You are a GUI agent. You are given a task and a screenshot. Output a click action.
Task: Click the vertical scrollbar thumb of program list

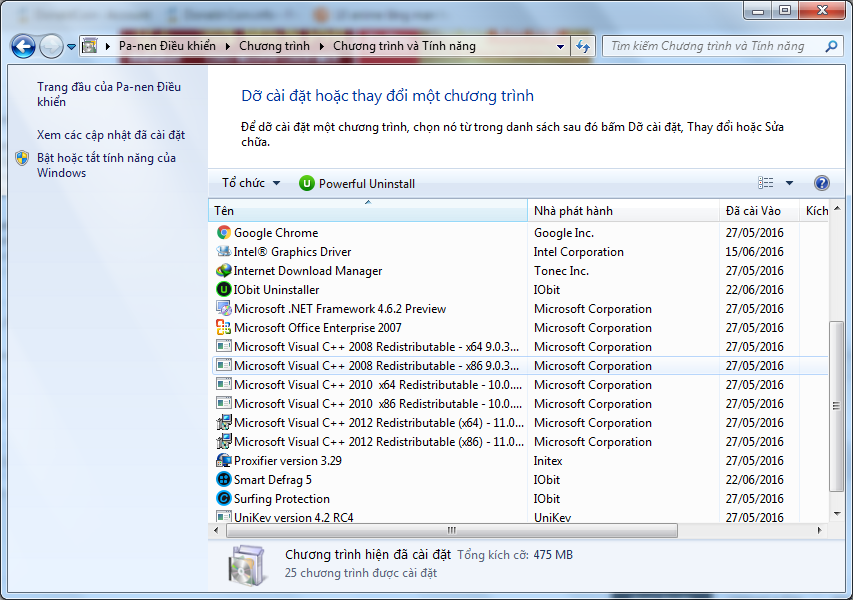[x=836, y=406]
